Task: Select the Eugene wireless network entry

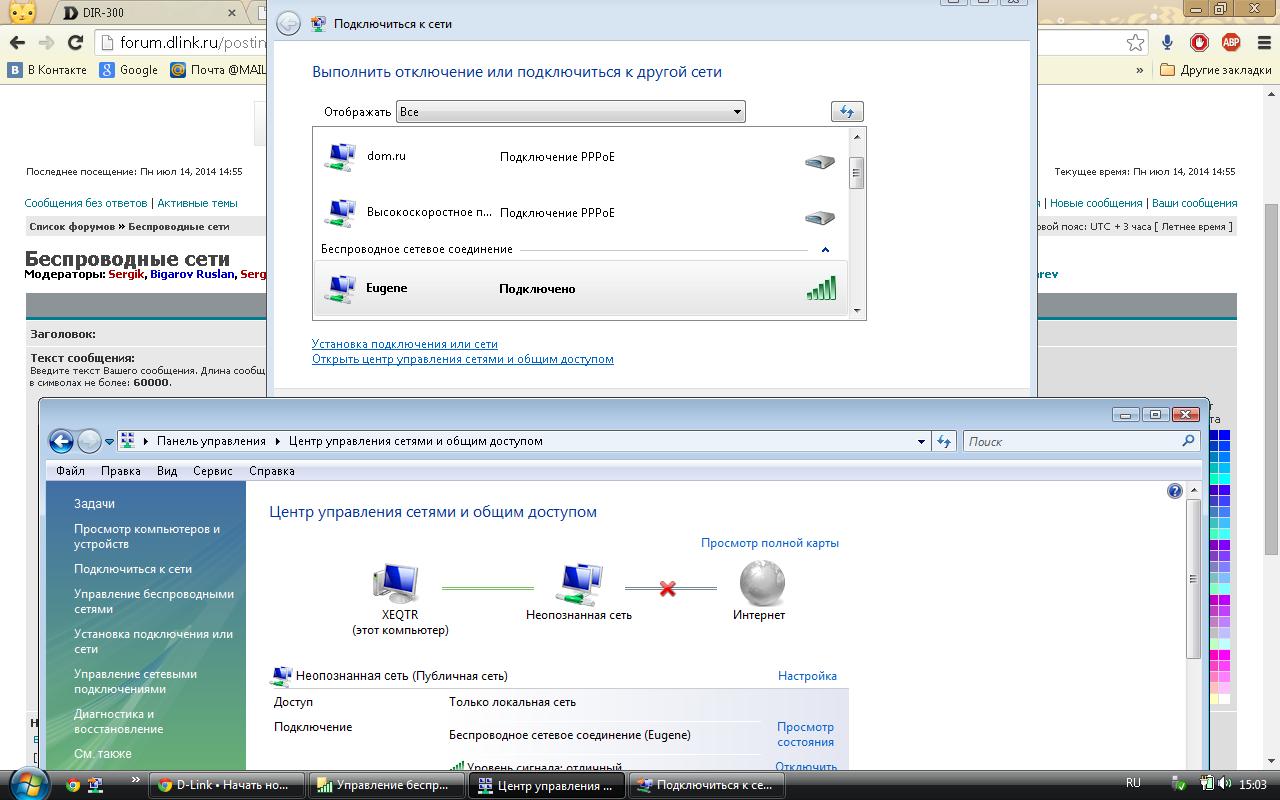Action: click(580, 288)
